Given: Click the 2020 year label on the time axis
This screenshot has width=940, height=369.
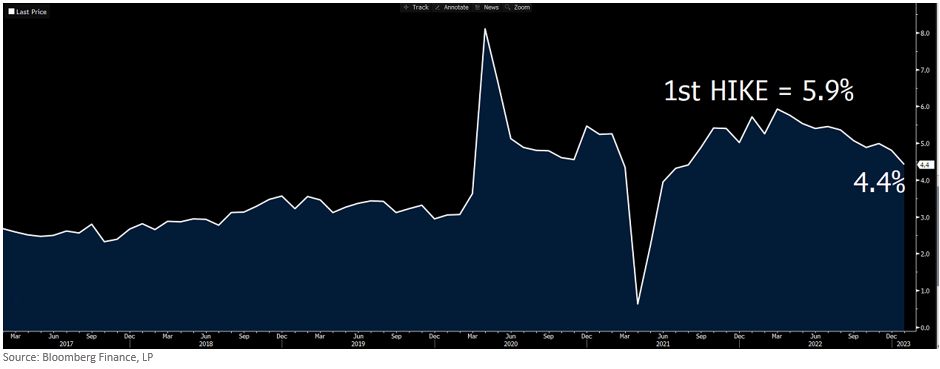Looking at the screenshot, I should pyautogui.click(x=510, y=344).
